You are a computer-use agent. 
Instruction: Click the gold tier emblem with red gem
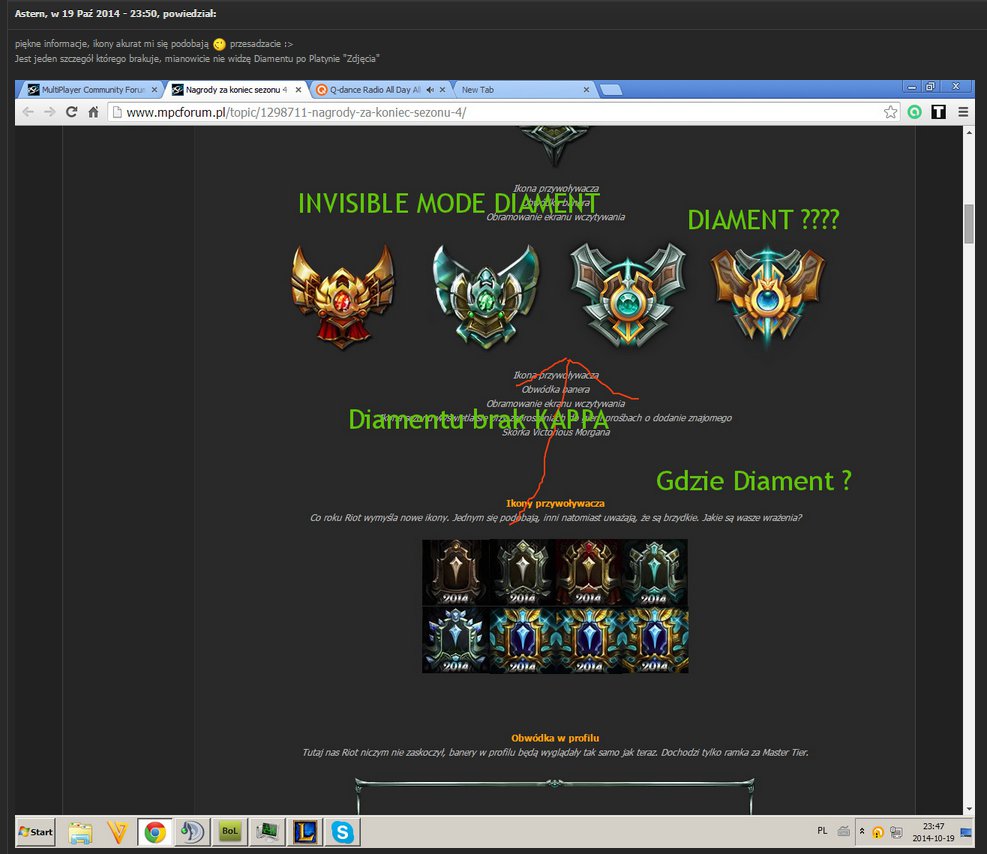pyautogui.click(x=342, y=296)
